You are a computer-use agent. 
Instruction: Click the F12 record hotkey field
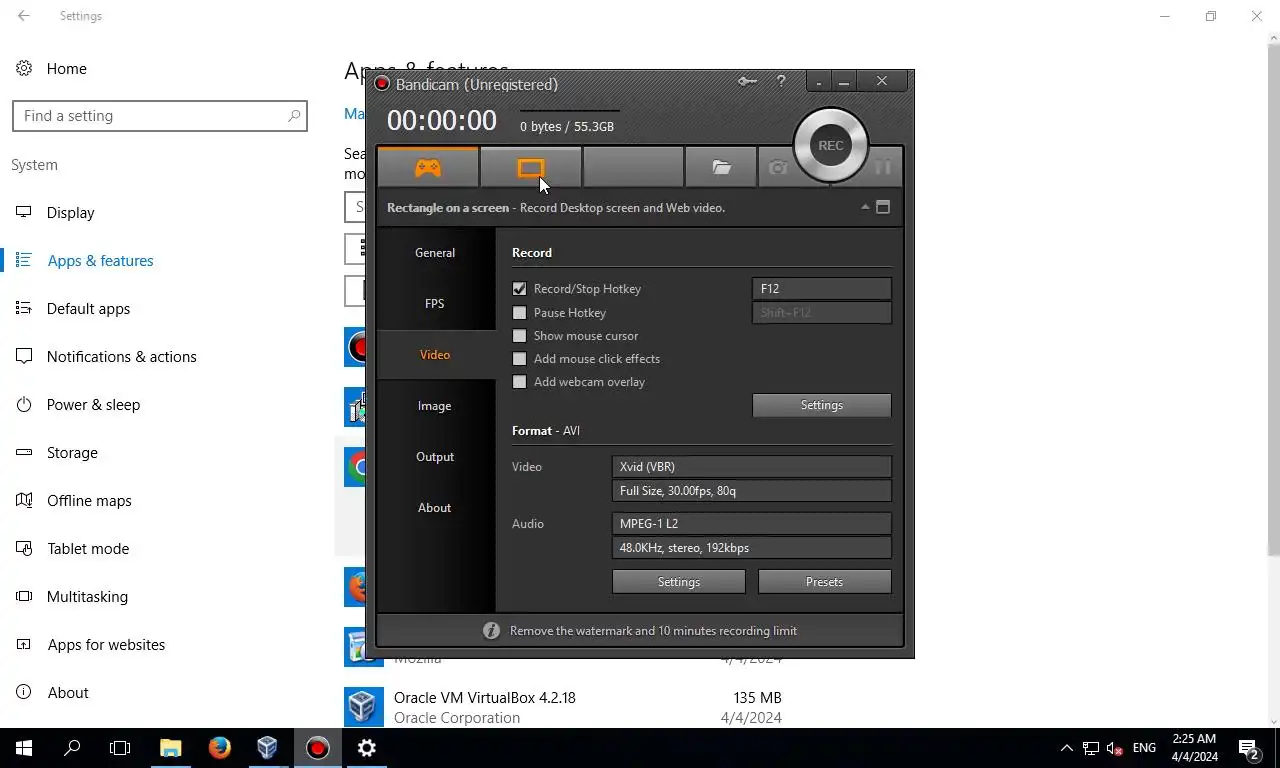pos(821,288)
